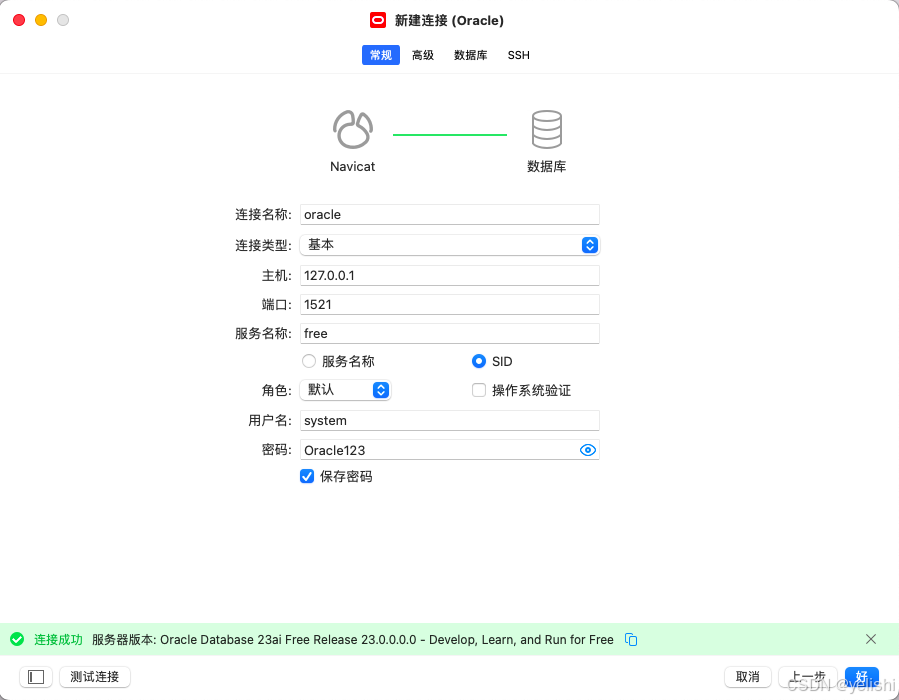Focus the 连接名称 field containing oracle
Viewport: 899px width, 700px height.
[450, 214]
